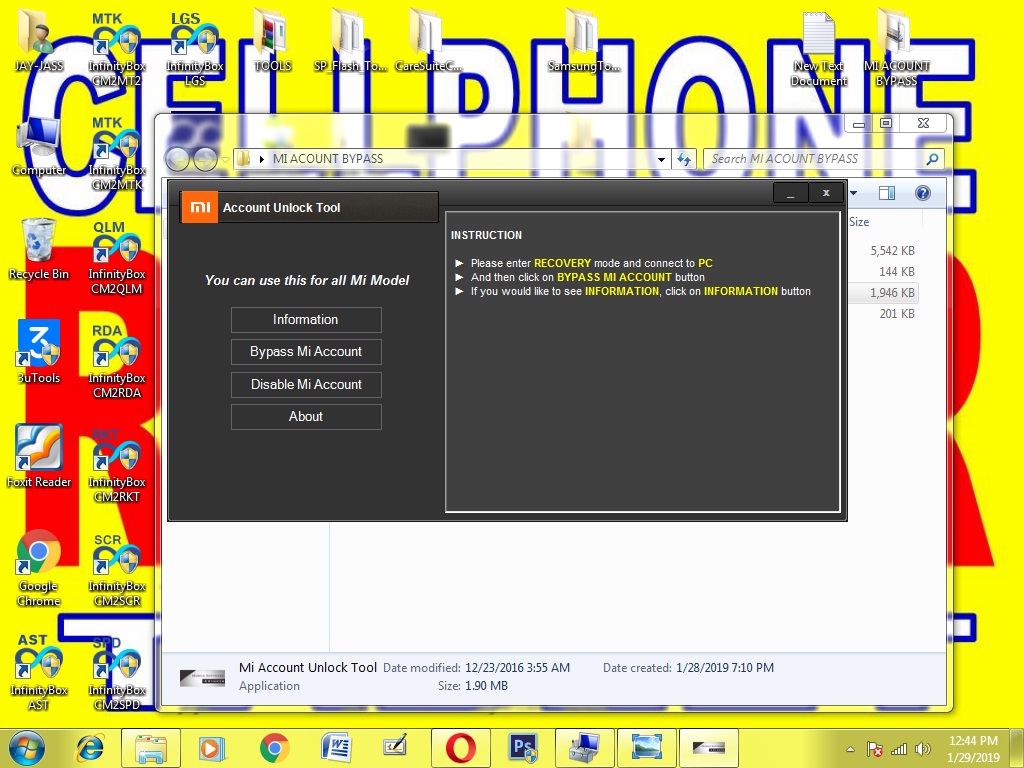
Task: Open InfinityBox CM2MTK desktop shortcut
Action: (117, 153)
